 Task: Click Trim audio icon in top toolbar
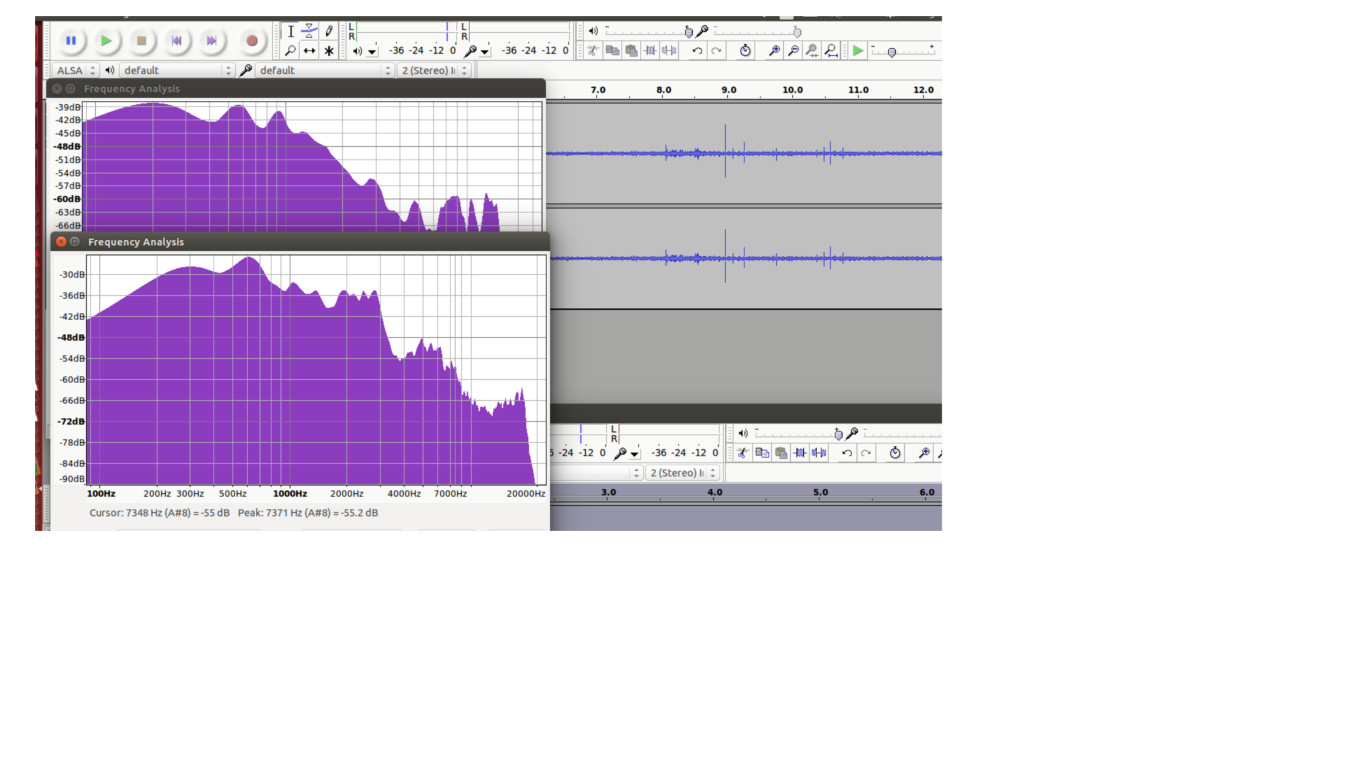pyautogui.click(x=650, y=50)
